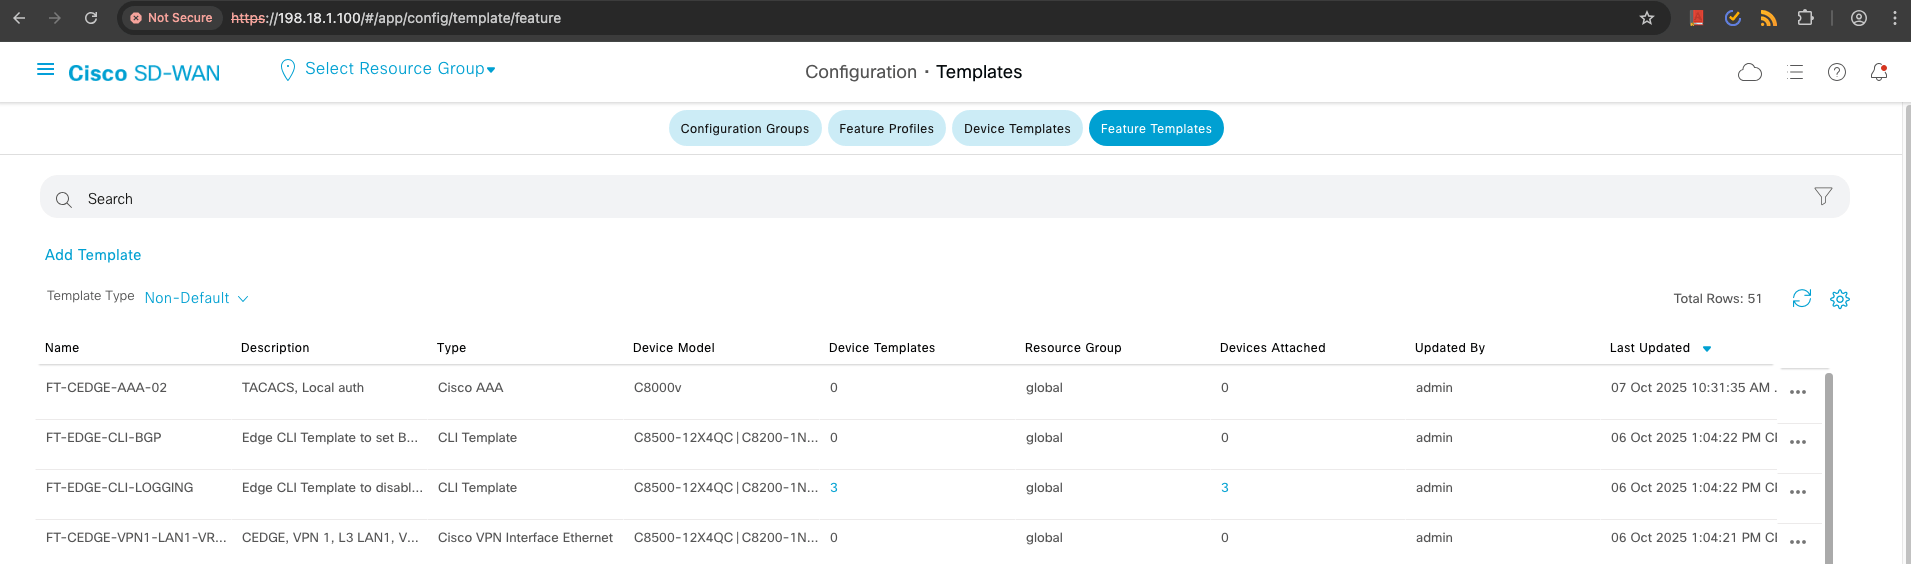
Task: Bookmark this page with the star icon
Action: [x=1647, y=18]
